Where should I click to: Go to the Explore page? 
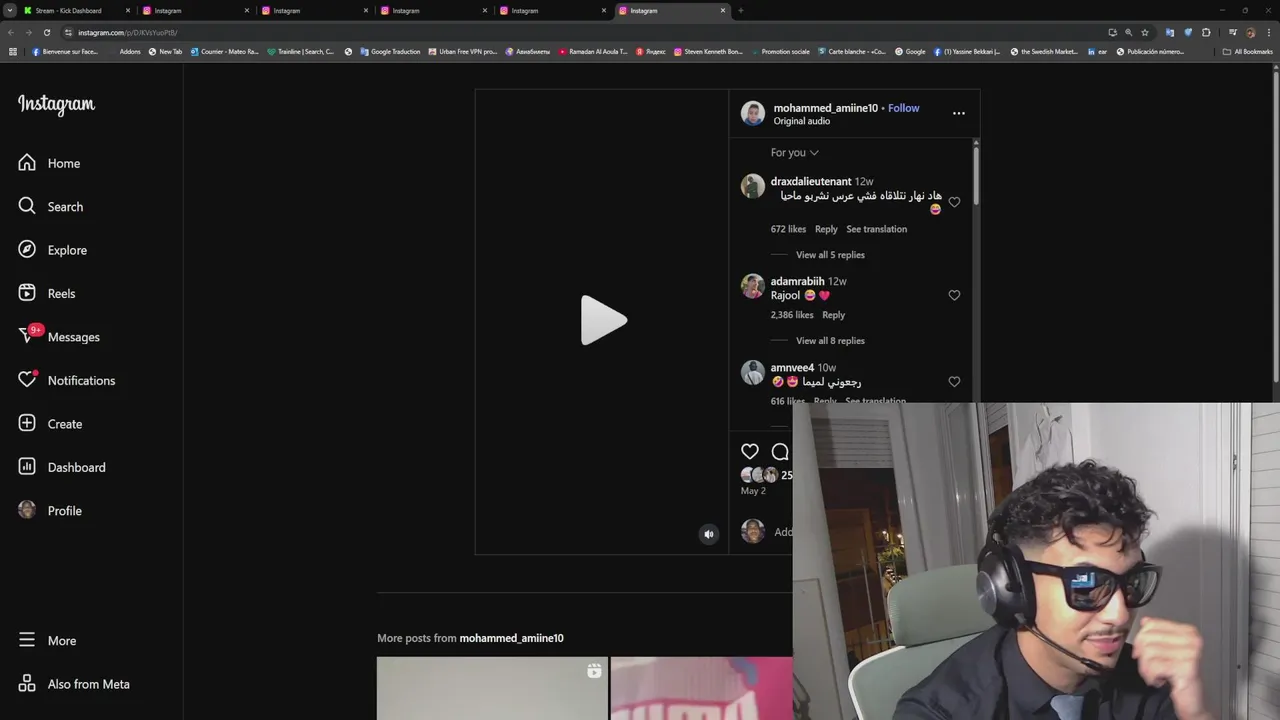[53, 250]
